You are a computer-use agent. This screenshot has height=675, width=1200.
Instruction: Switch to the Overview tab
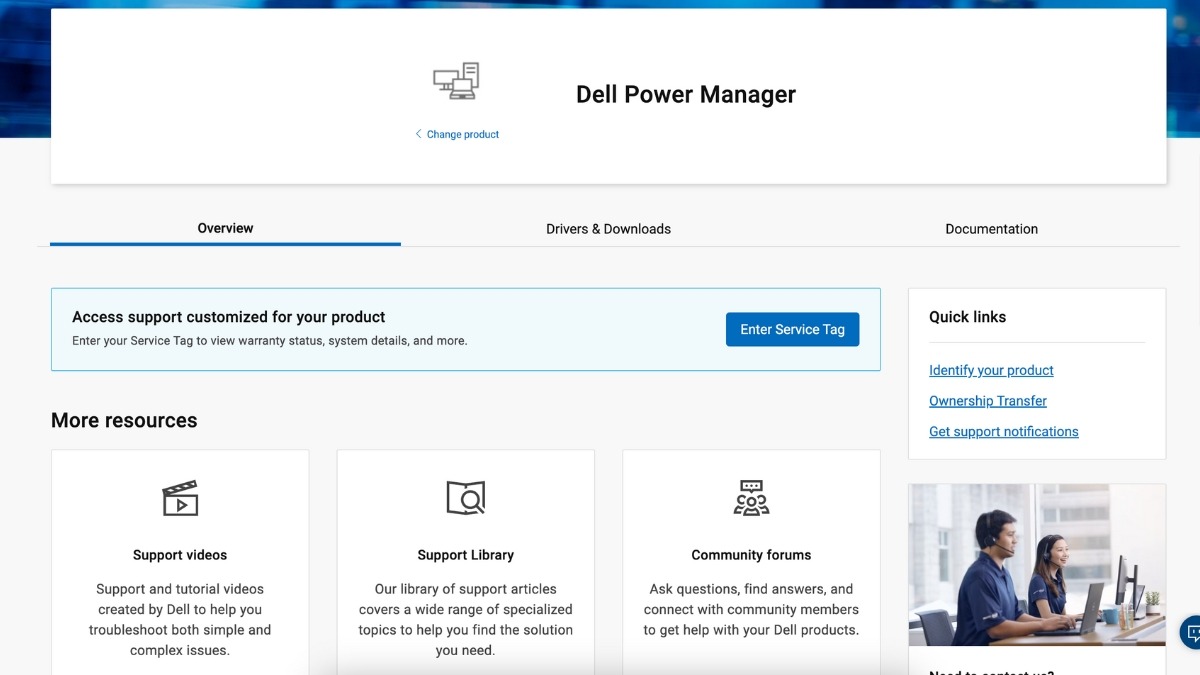coord(225,228)
